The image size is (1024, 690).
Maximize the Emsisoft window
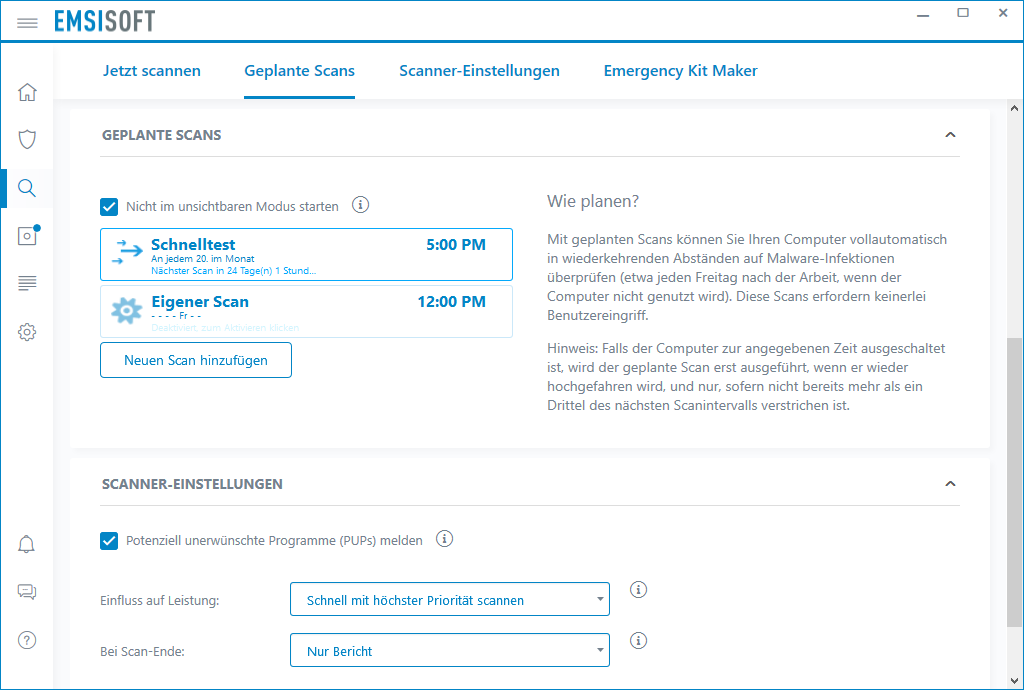(x=963, y=13)
